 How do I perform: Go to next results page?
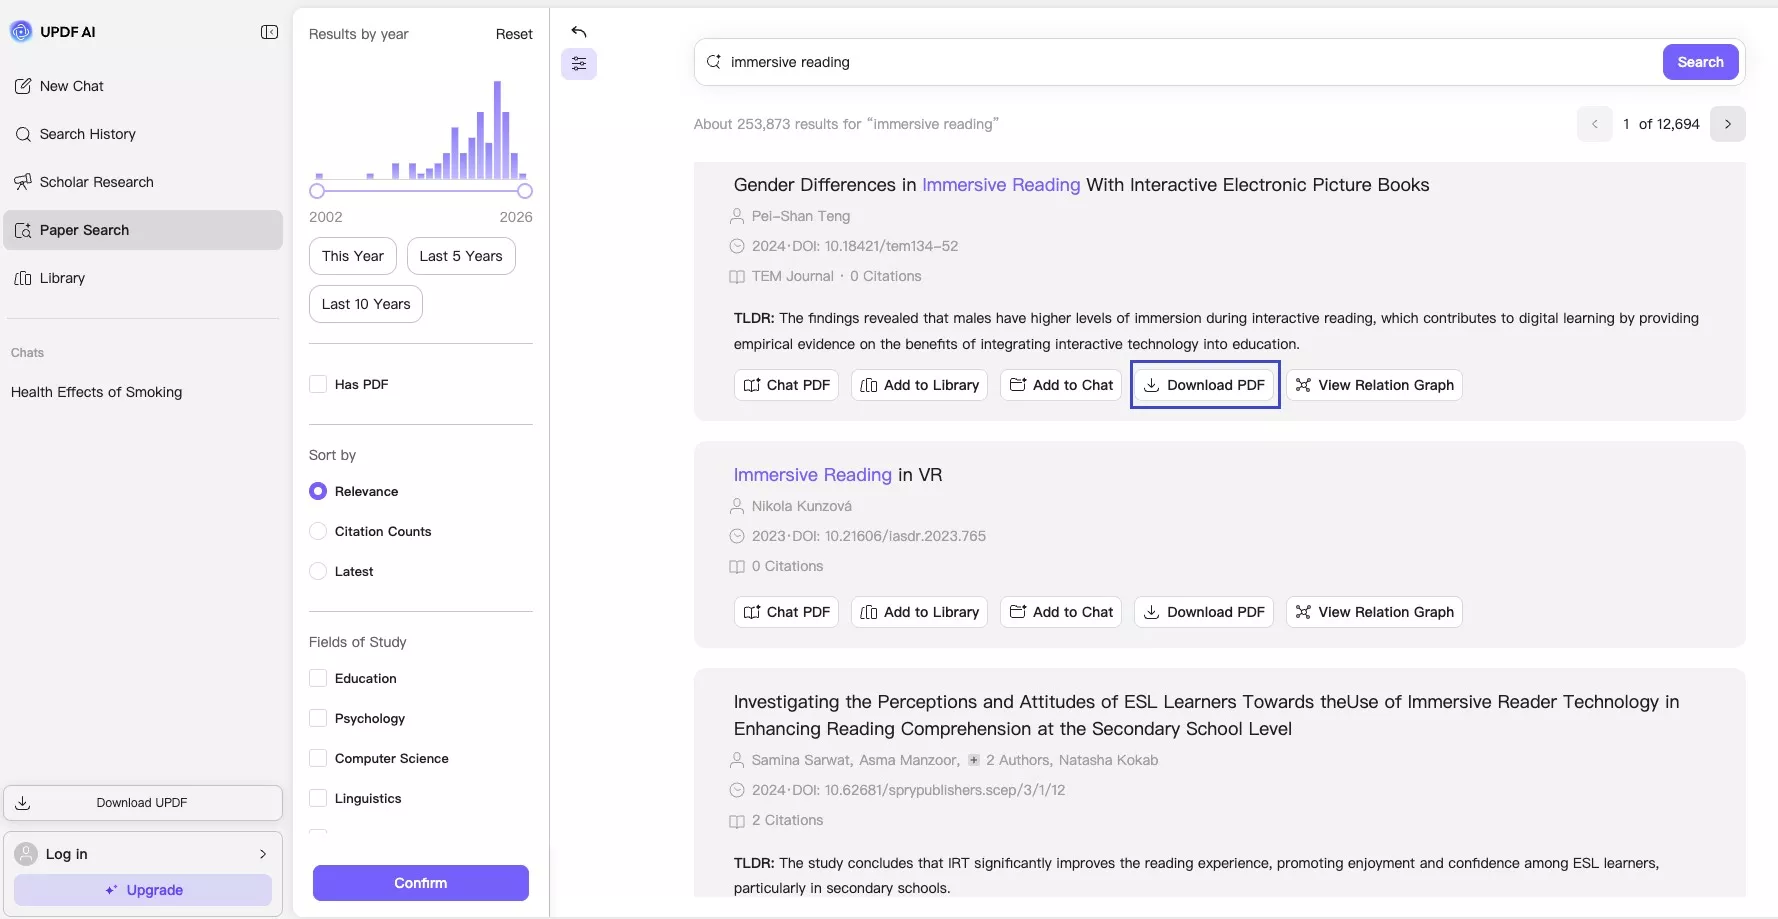[1727, 124]
